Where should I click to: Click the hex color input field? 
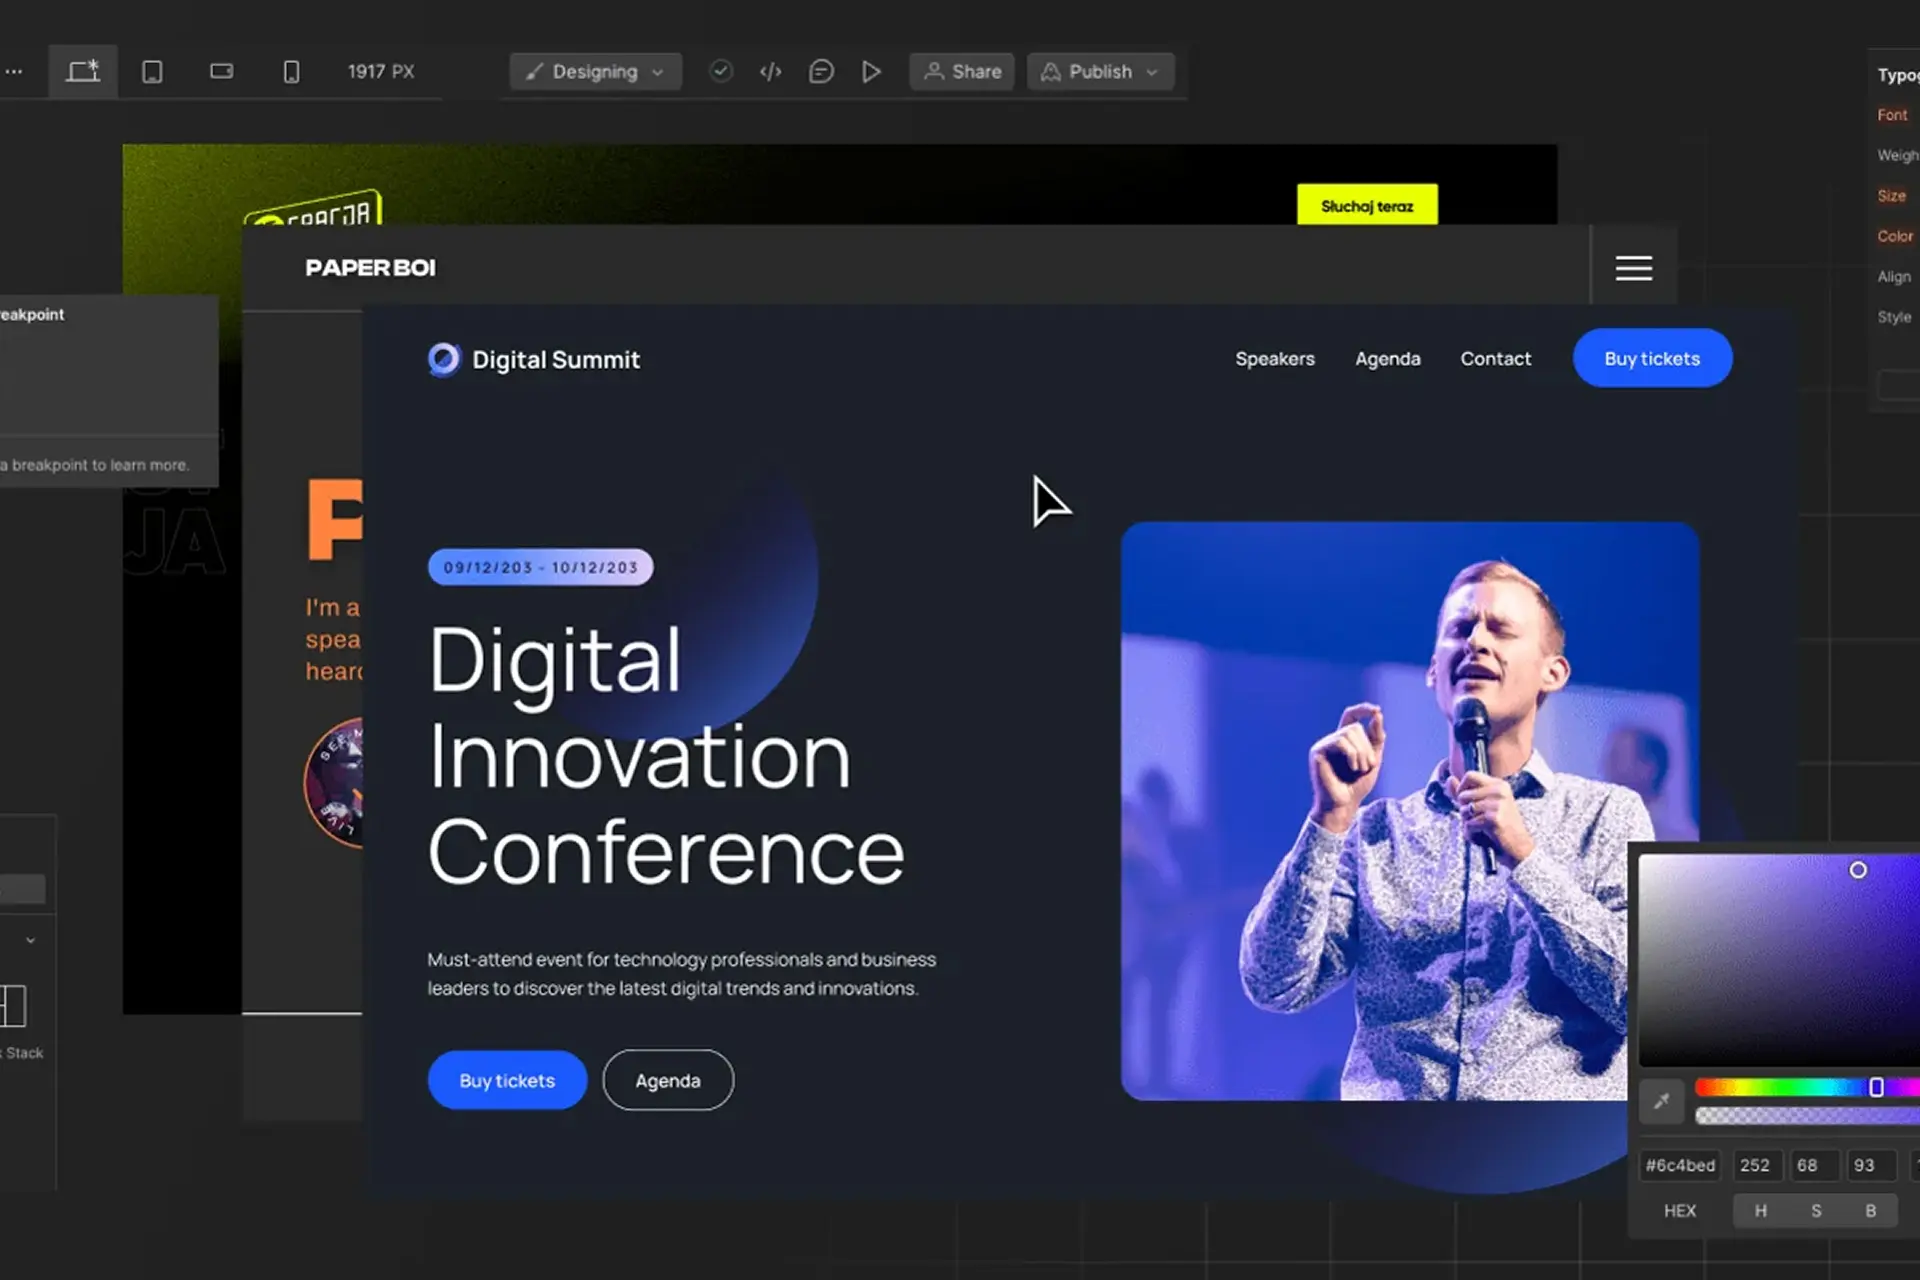(1680, 1165)
